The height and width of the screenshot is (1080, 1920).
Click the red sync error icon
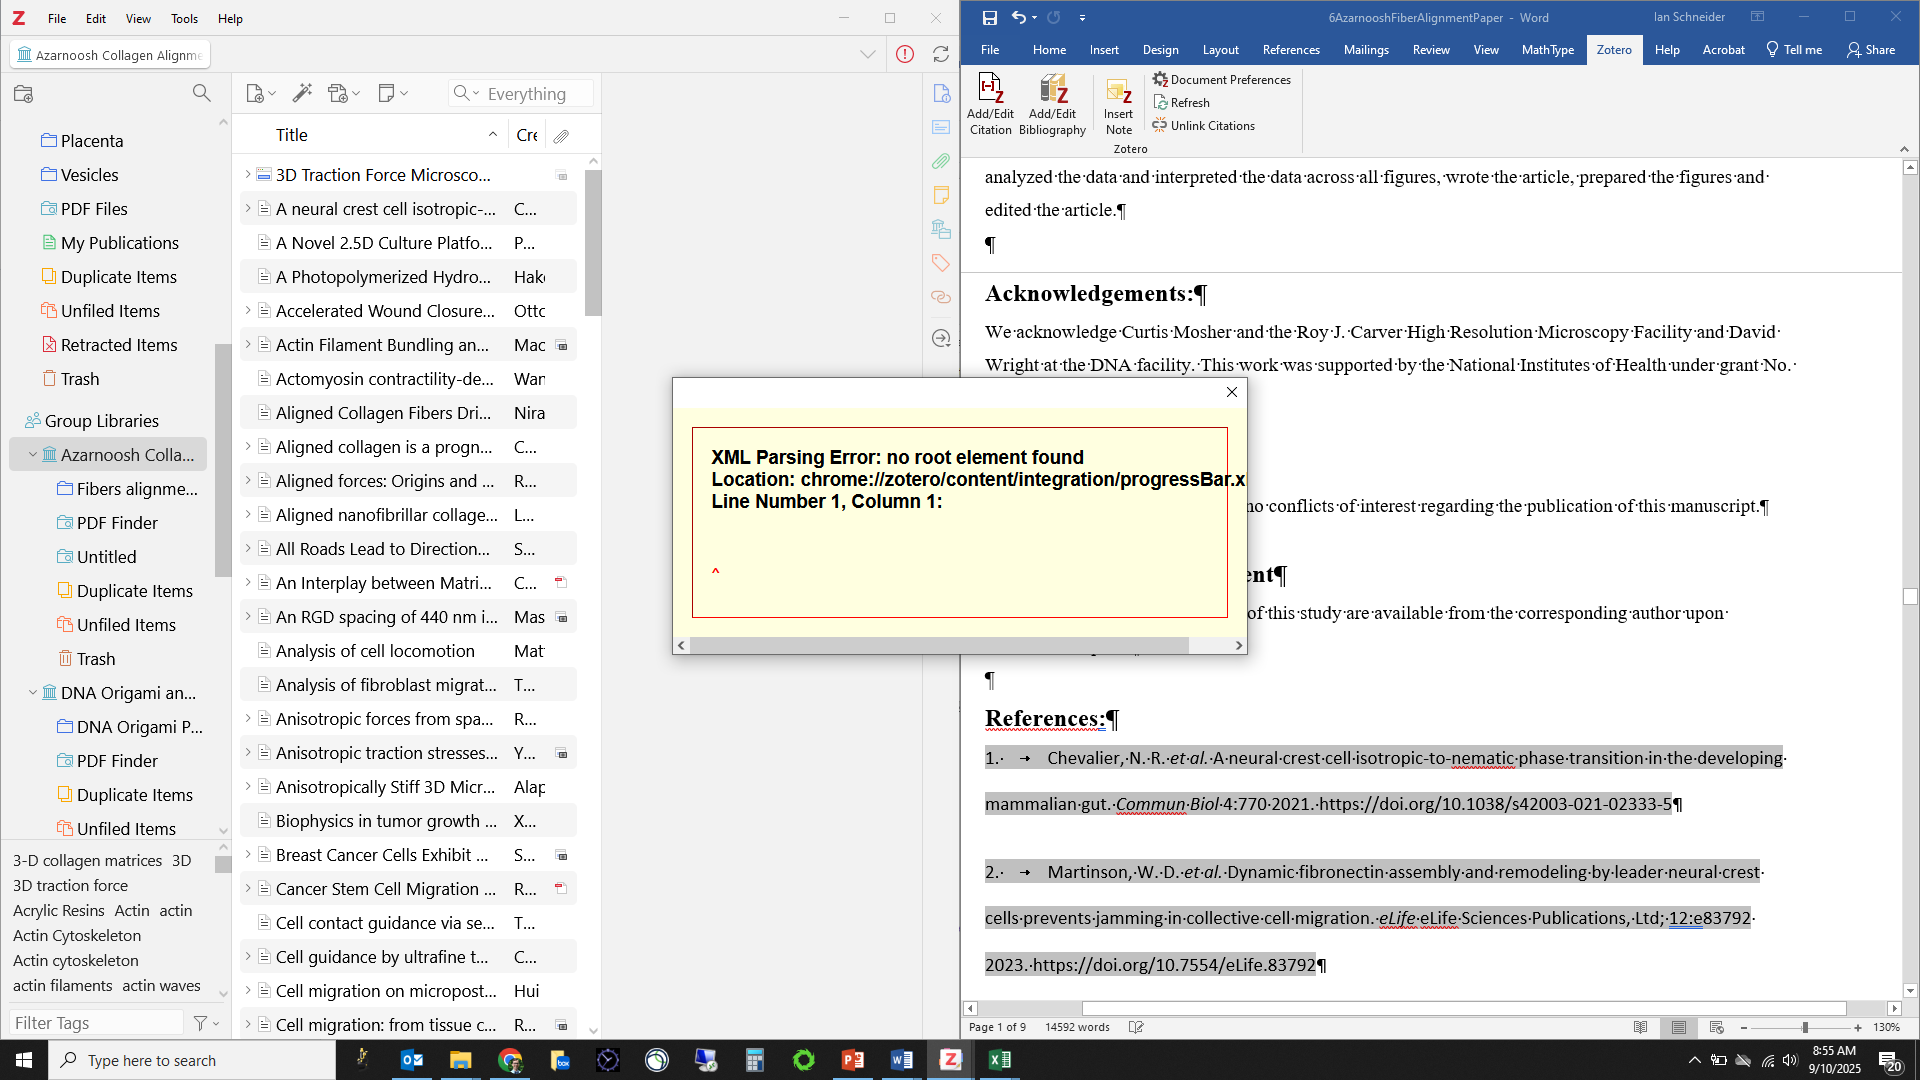tap(905, 54)
